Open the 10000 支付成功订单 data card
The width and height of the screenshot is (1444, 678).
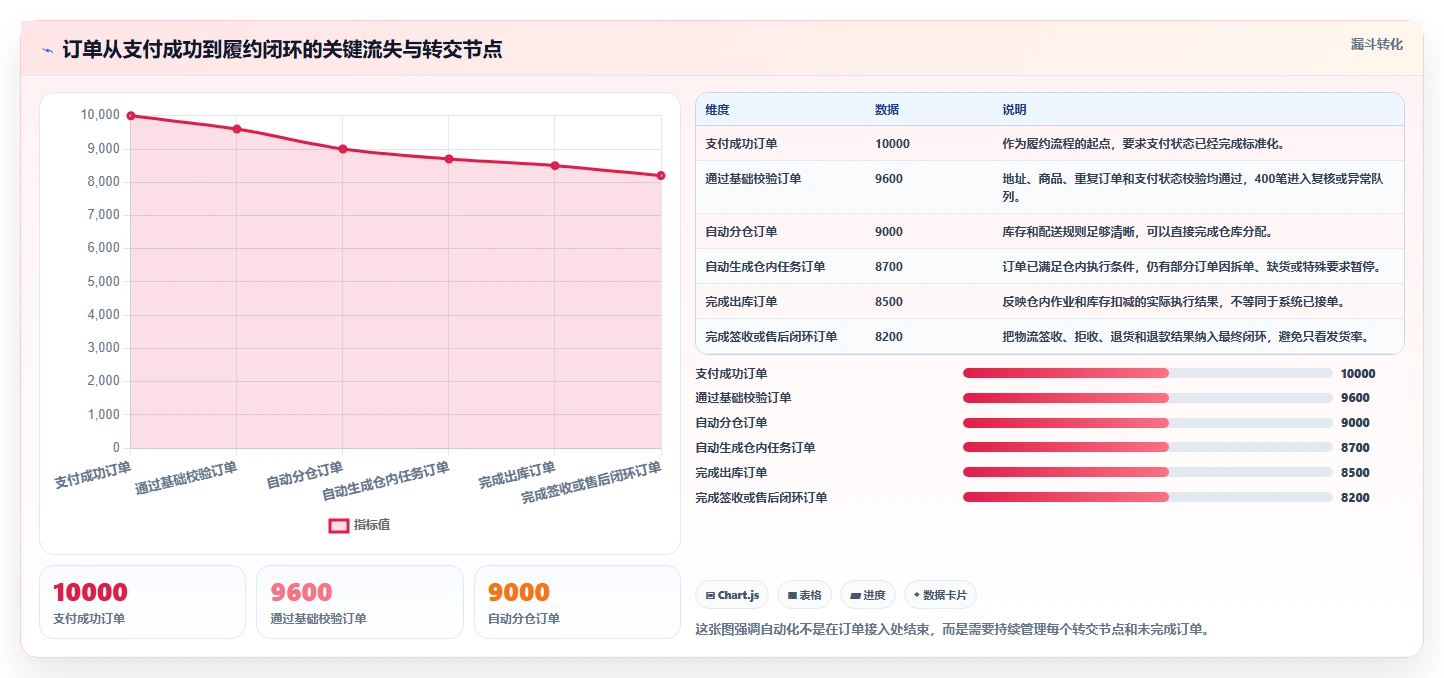pyautogui.click(x=142, y=602)
